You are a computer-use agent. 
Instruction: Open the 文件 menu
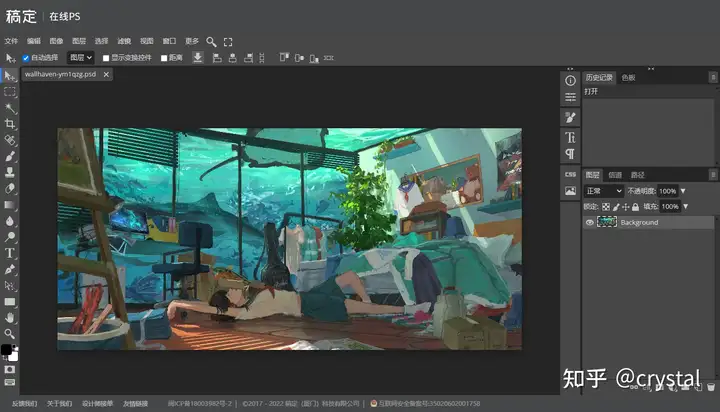pyautogui.click(x=11, y=41)
